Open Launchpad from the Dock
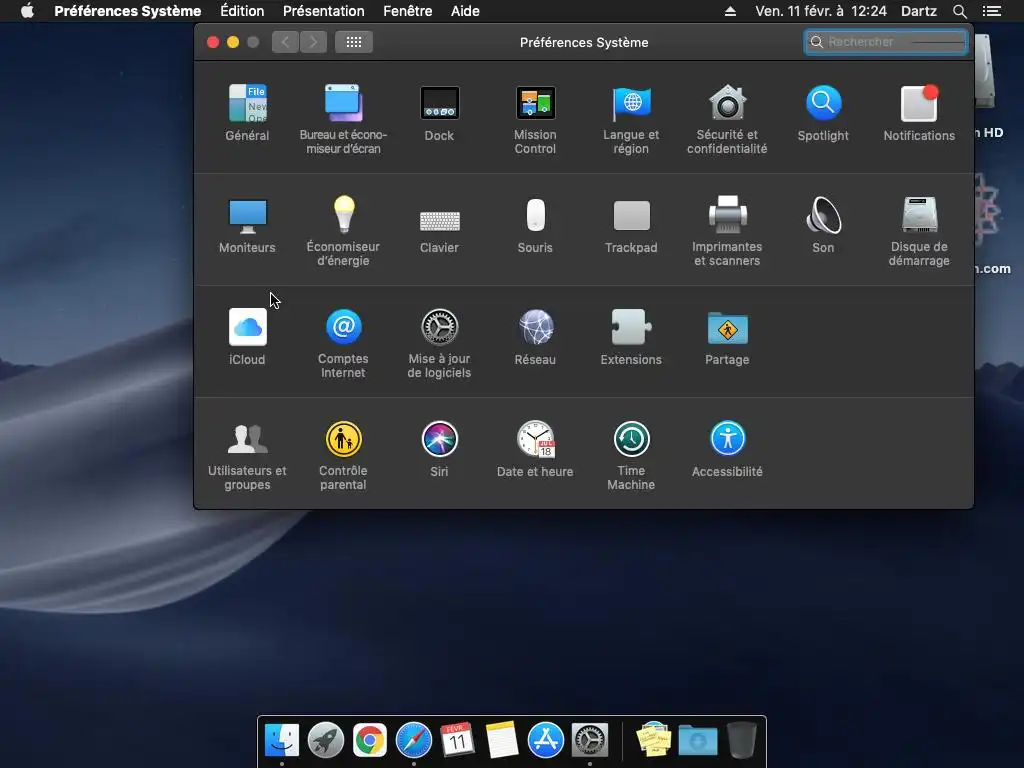This screenshot has height=768, width=1024. point(325,740)
